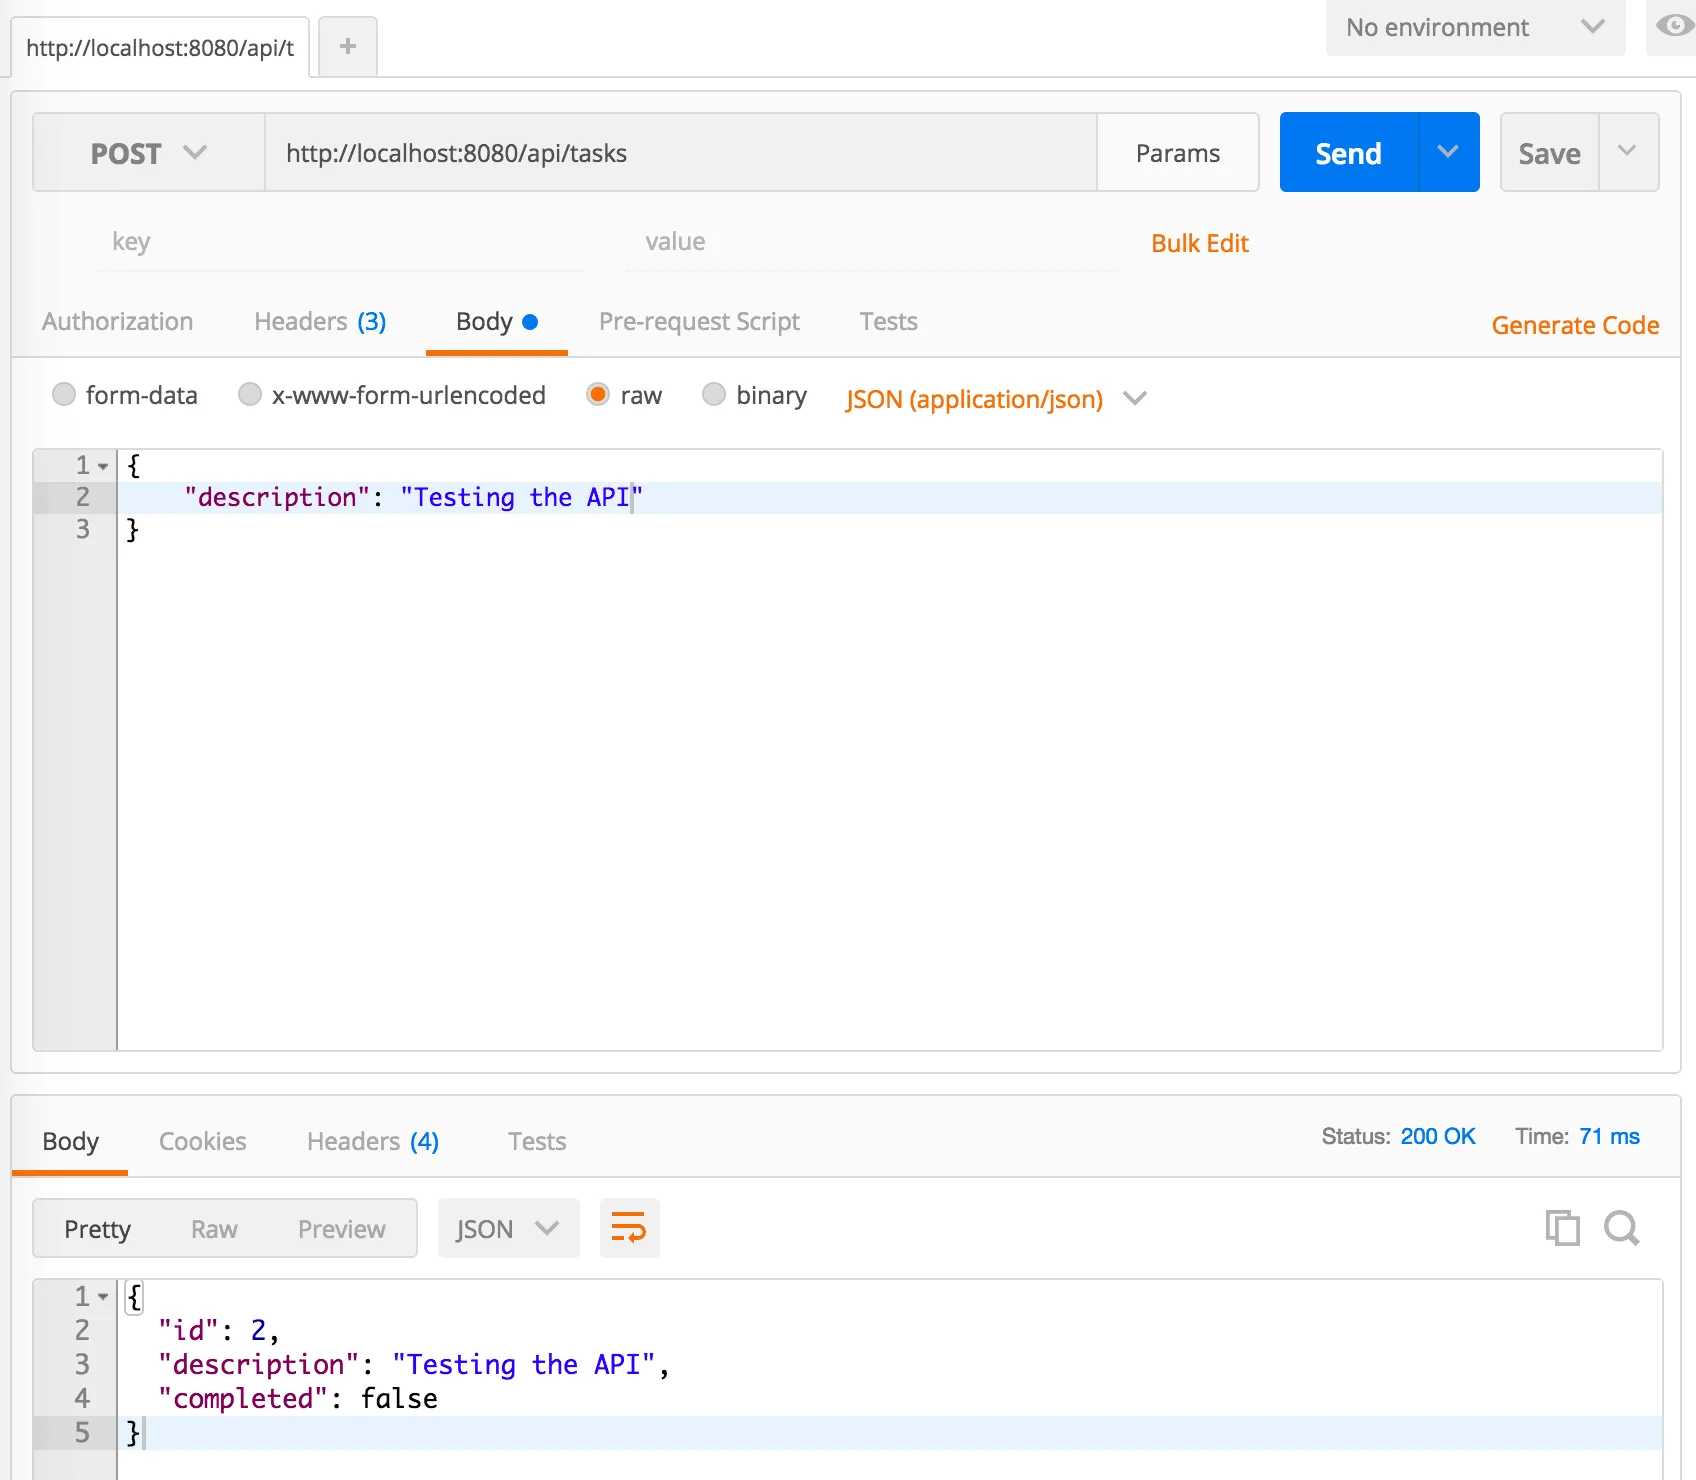The image size is (1696, 1480).
Task: Switch to the Authorization tab
Action: tap(117, 321)
